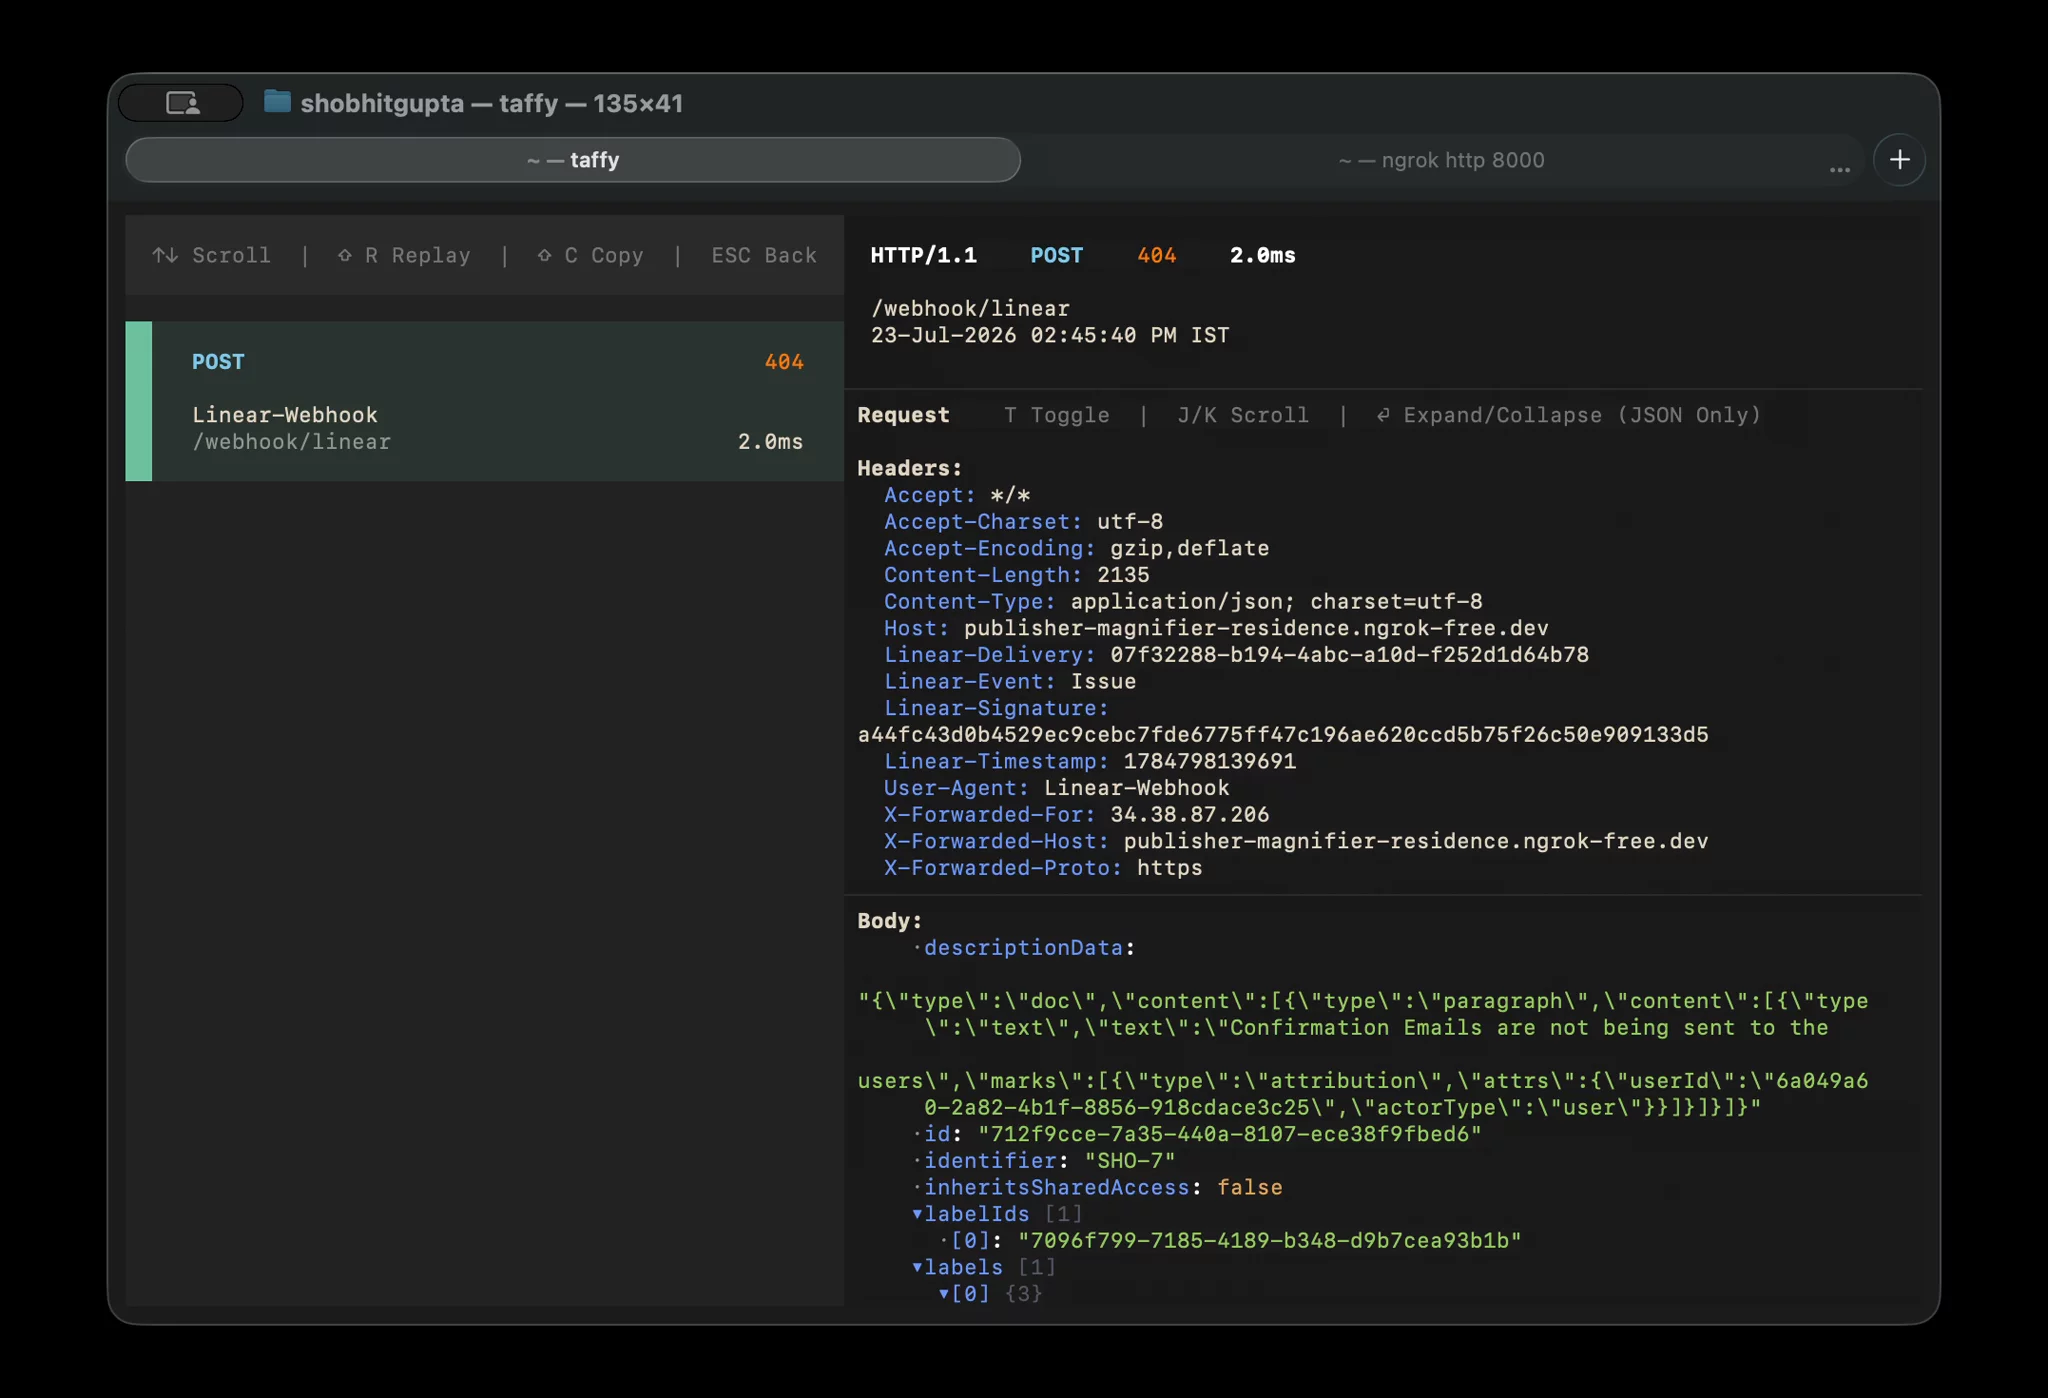Collapse the labels array node
Screen dimensions: 2048x1398
(x=917, y=1267)
